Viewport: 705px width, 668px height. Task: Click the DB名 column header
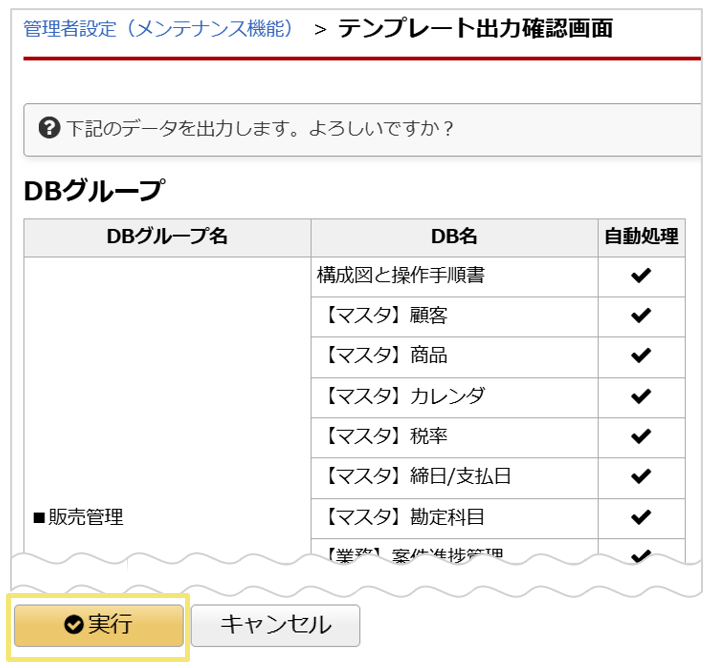click(x=455, y=237)
